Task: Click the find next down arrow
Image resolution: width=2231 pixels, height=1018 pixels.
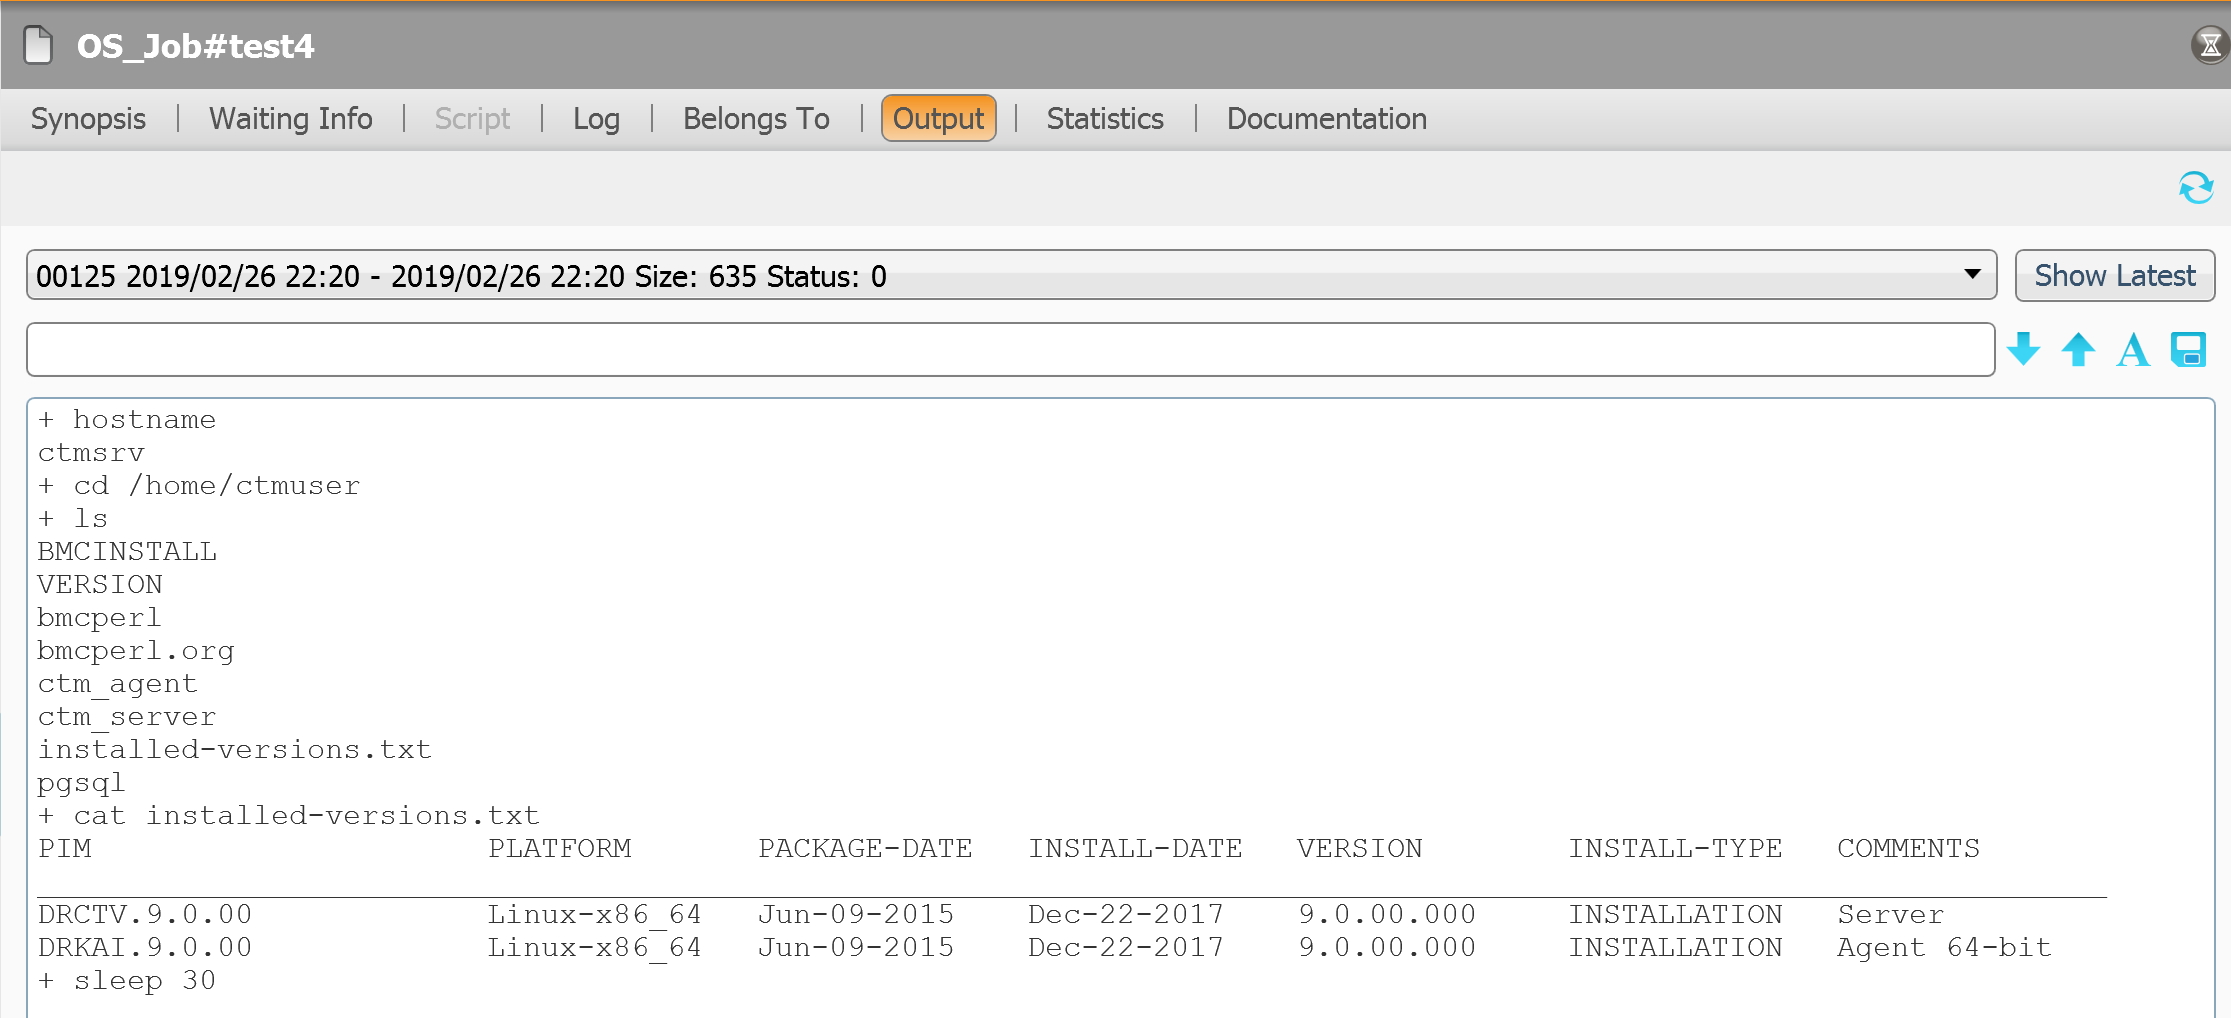Action: coord(2024,349)
